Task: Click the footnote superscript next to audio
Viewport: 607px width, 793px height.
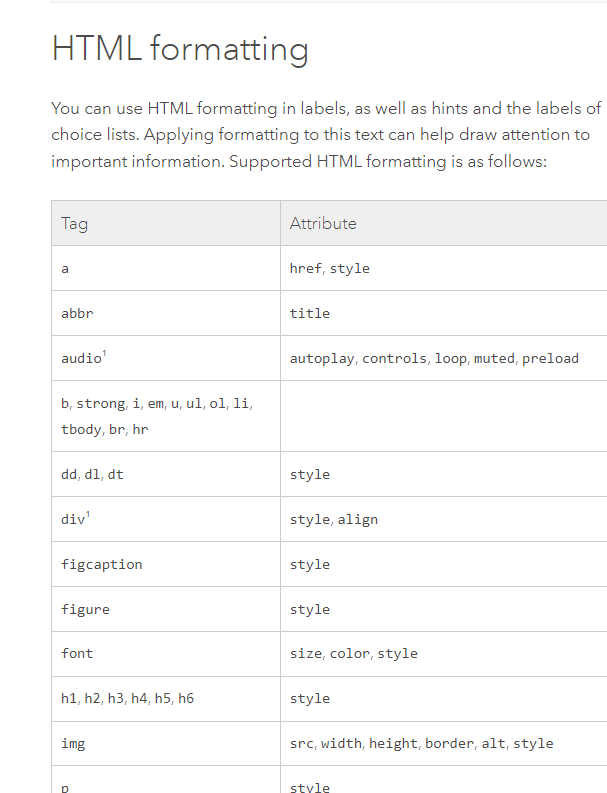Action: [106, 353]
